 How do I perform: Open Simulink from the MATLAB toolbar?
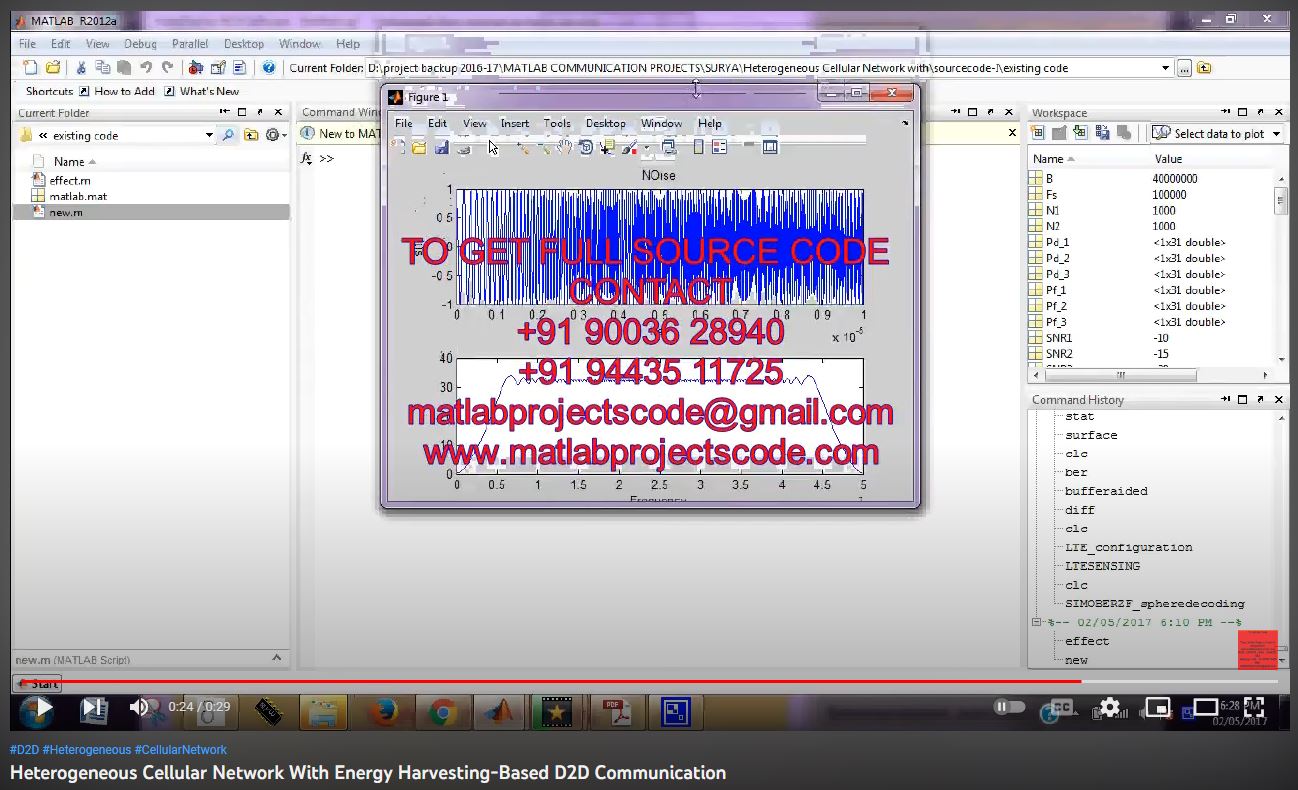pos(196,68)
